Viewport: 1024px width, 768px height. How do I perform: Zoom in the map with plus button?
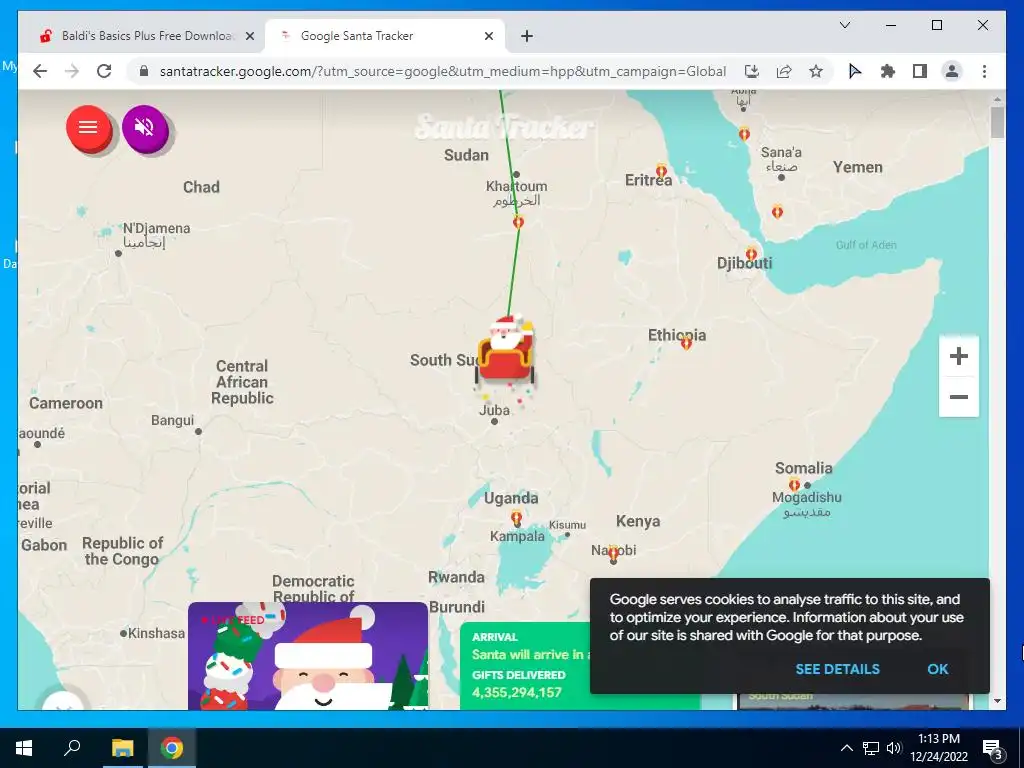pyautogui.click(x=958, y=356)
